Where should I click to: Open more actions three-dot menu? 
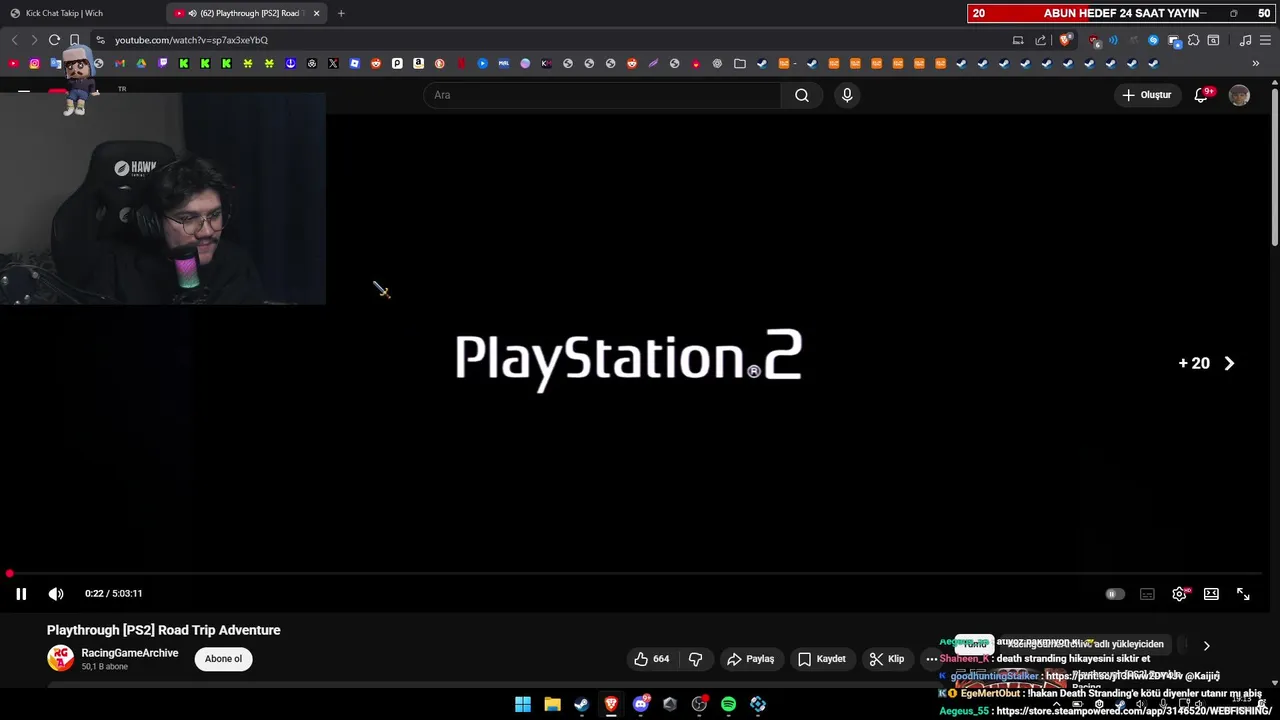(931, 659)
